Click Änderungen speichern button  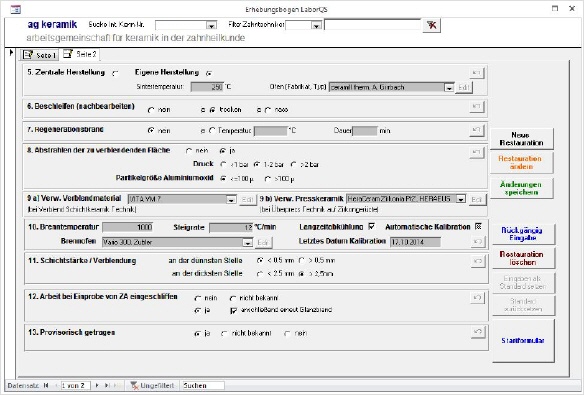coord(521,188)
